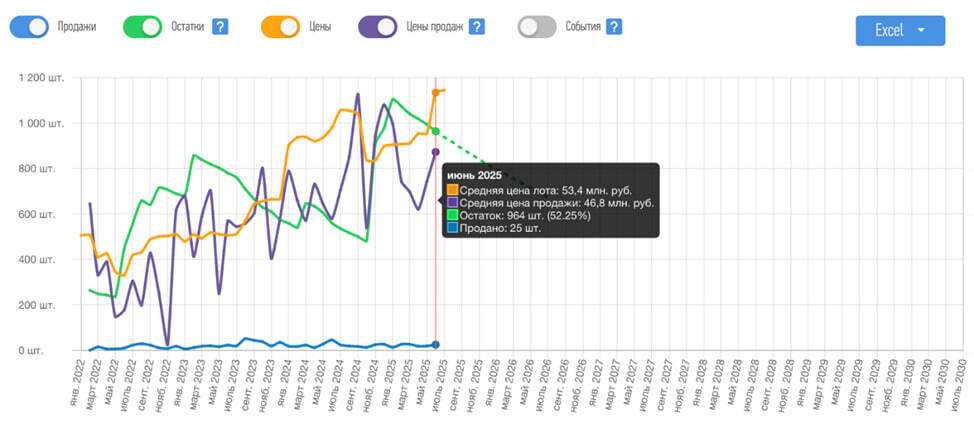
Task: Click the orange price point for June 2025
Action: (x=436, y=93)
